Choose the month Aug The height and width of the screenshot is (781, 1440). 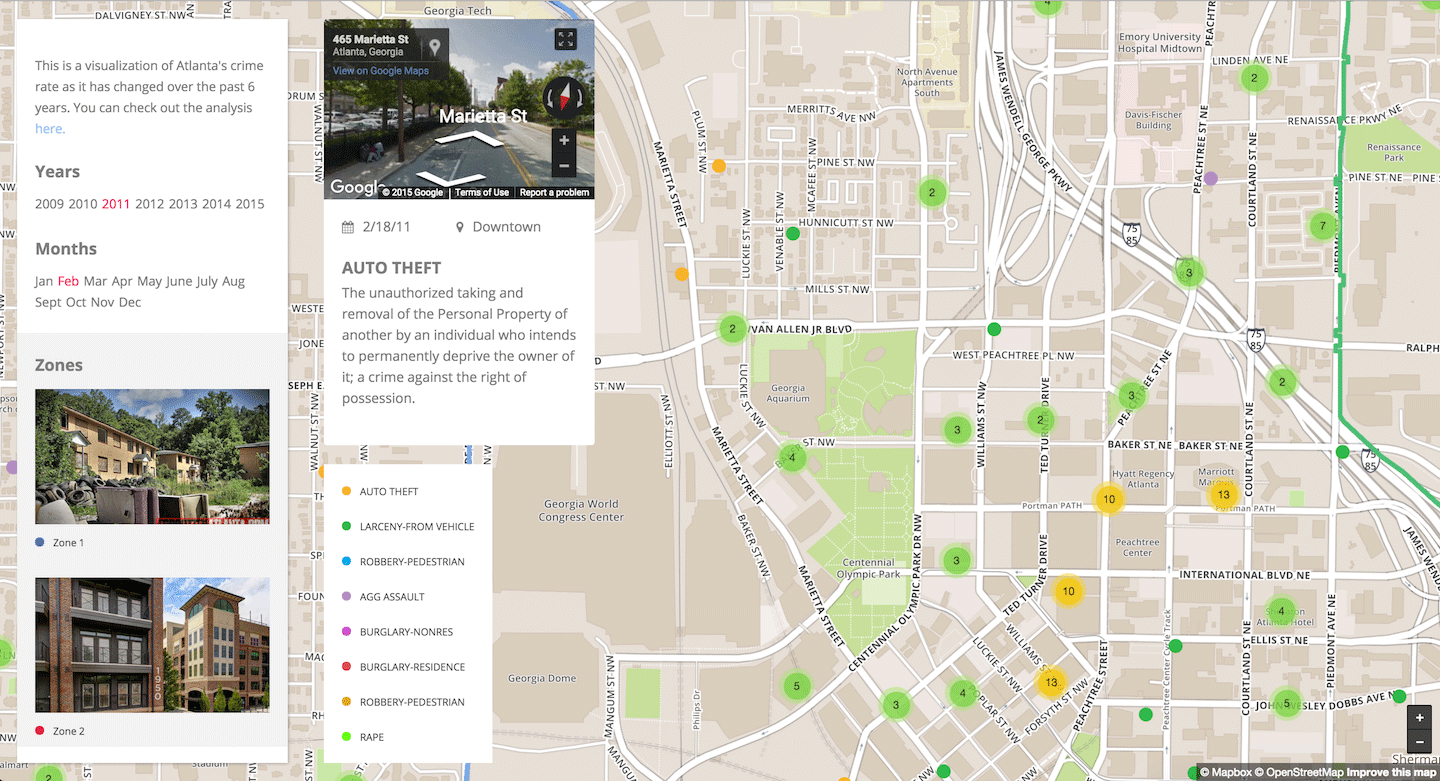(233, 281)
